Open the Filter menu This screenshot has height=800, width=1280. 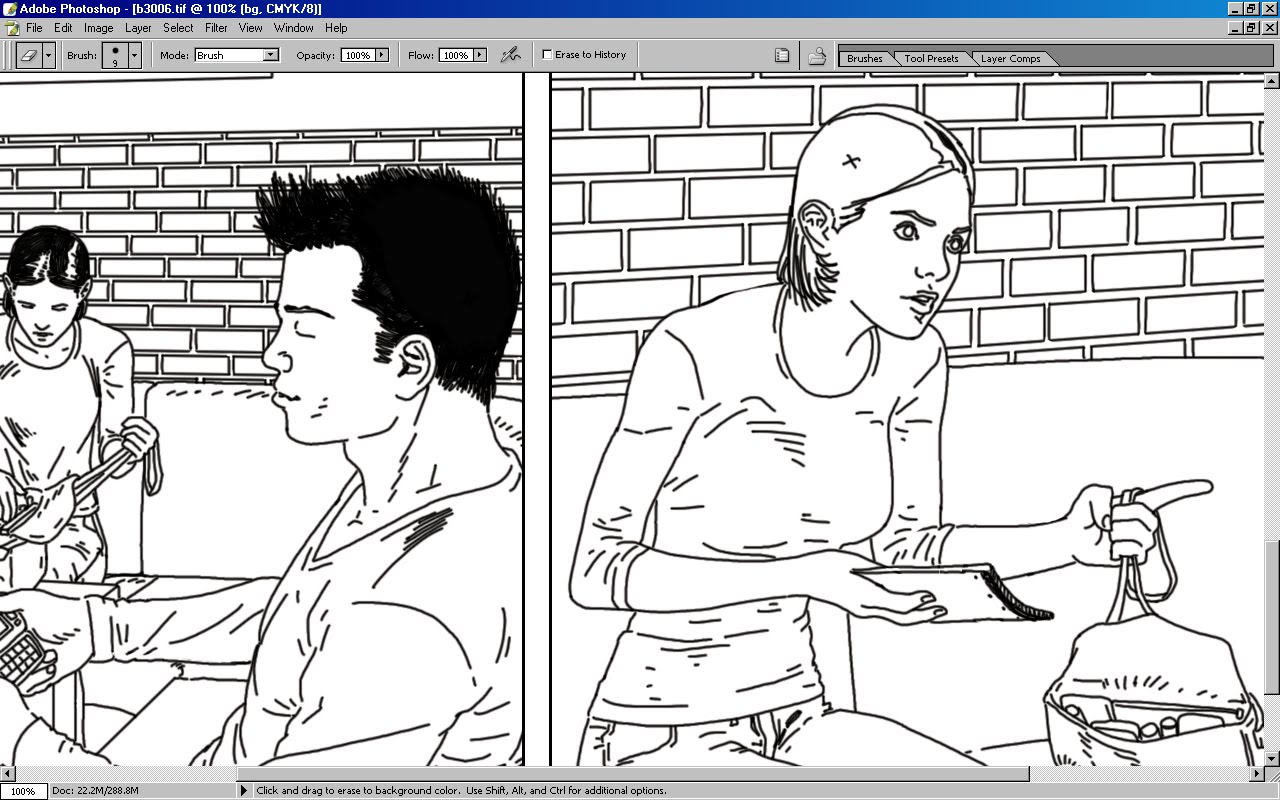tap(216, 28)
